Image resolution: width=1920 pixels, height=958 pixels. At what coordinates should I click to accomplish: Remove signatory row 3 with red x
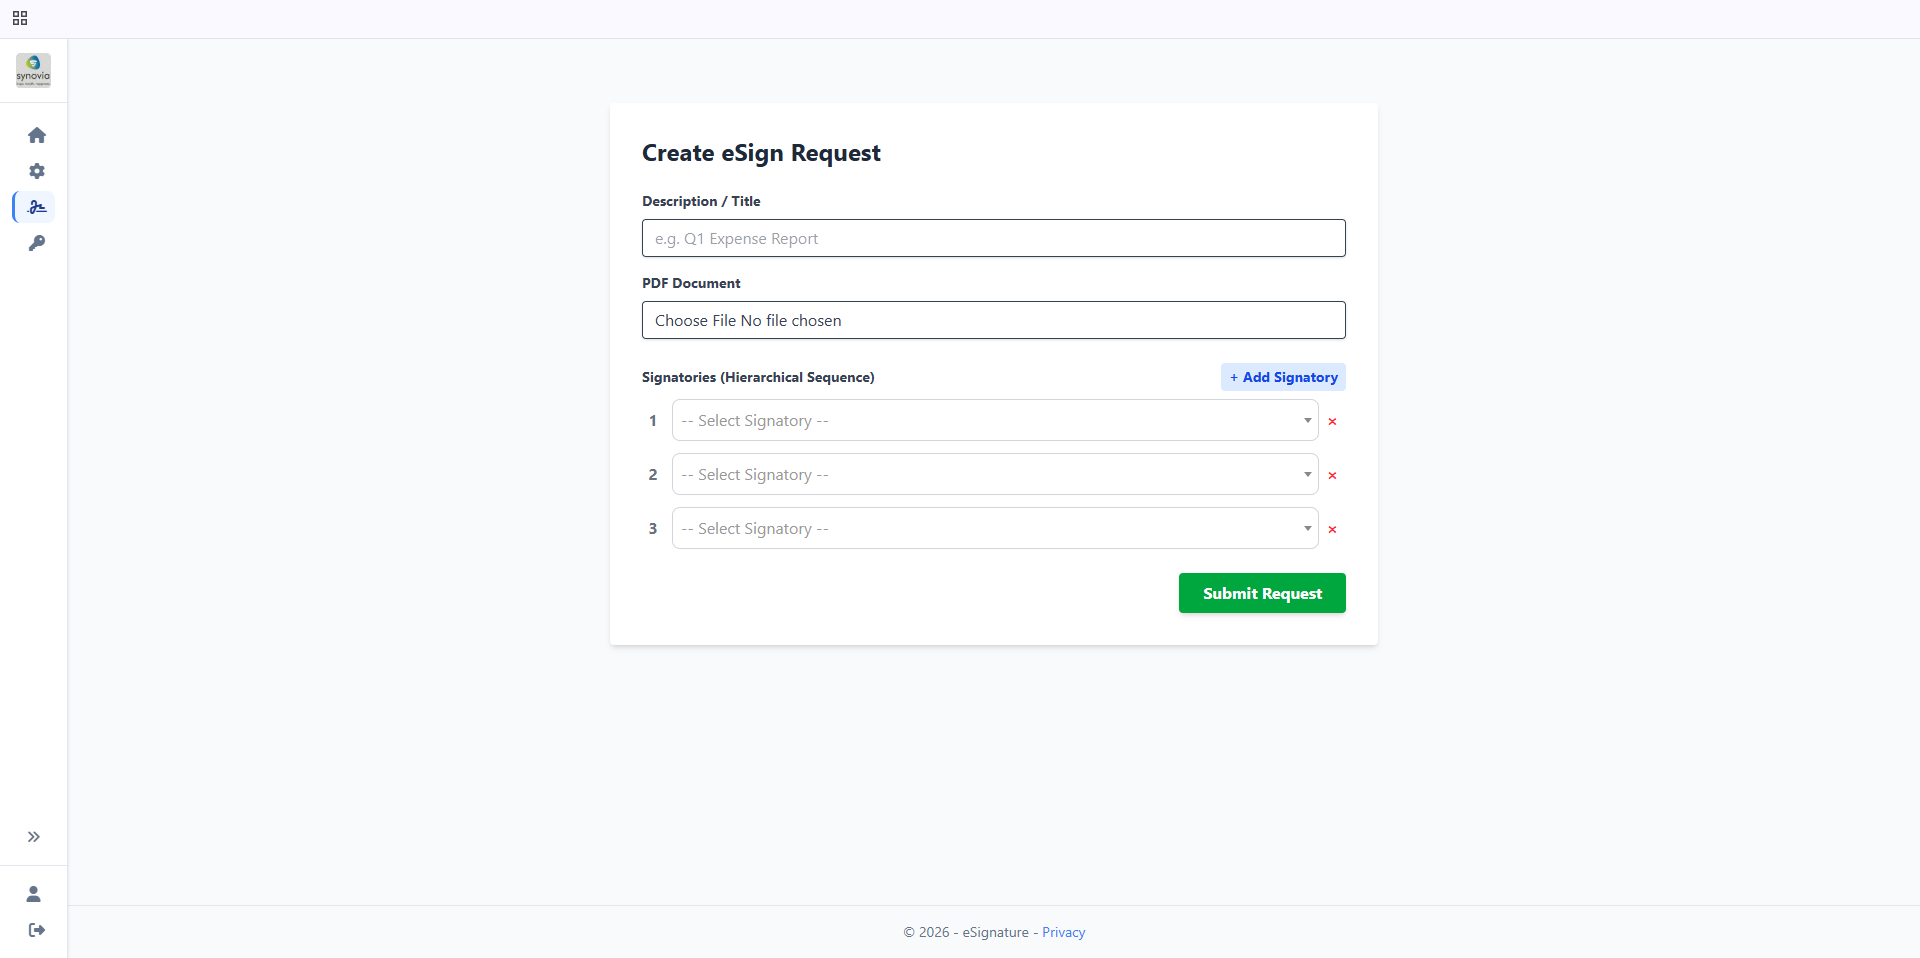click(x=1332, y=530)
